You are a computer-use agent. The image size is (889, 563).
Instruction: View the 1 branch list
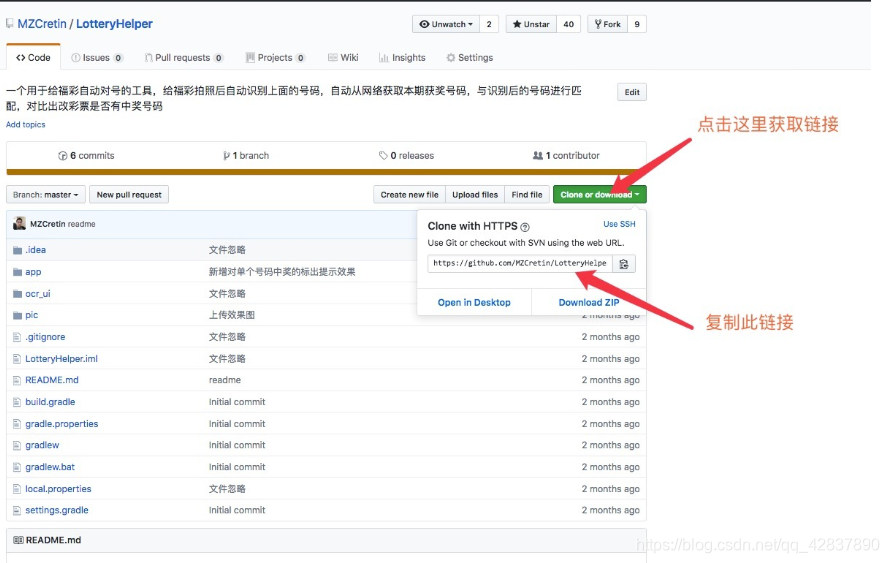pos(246,156)
